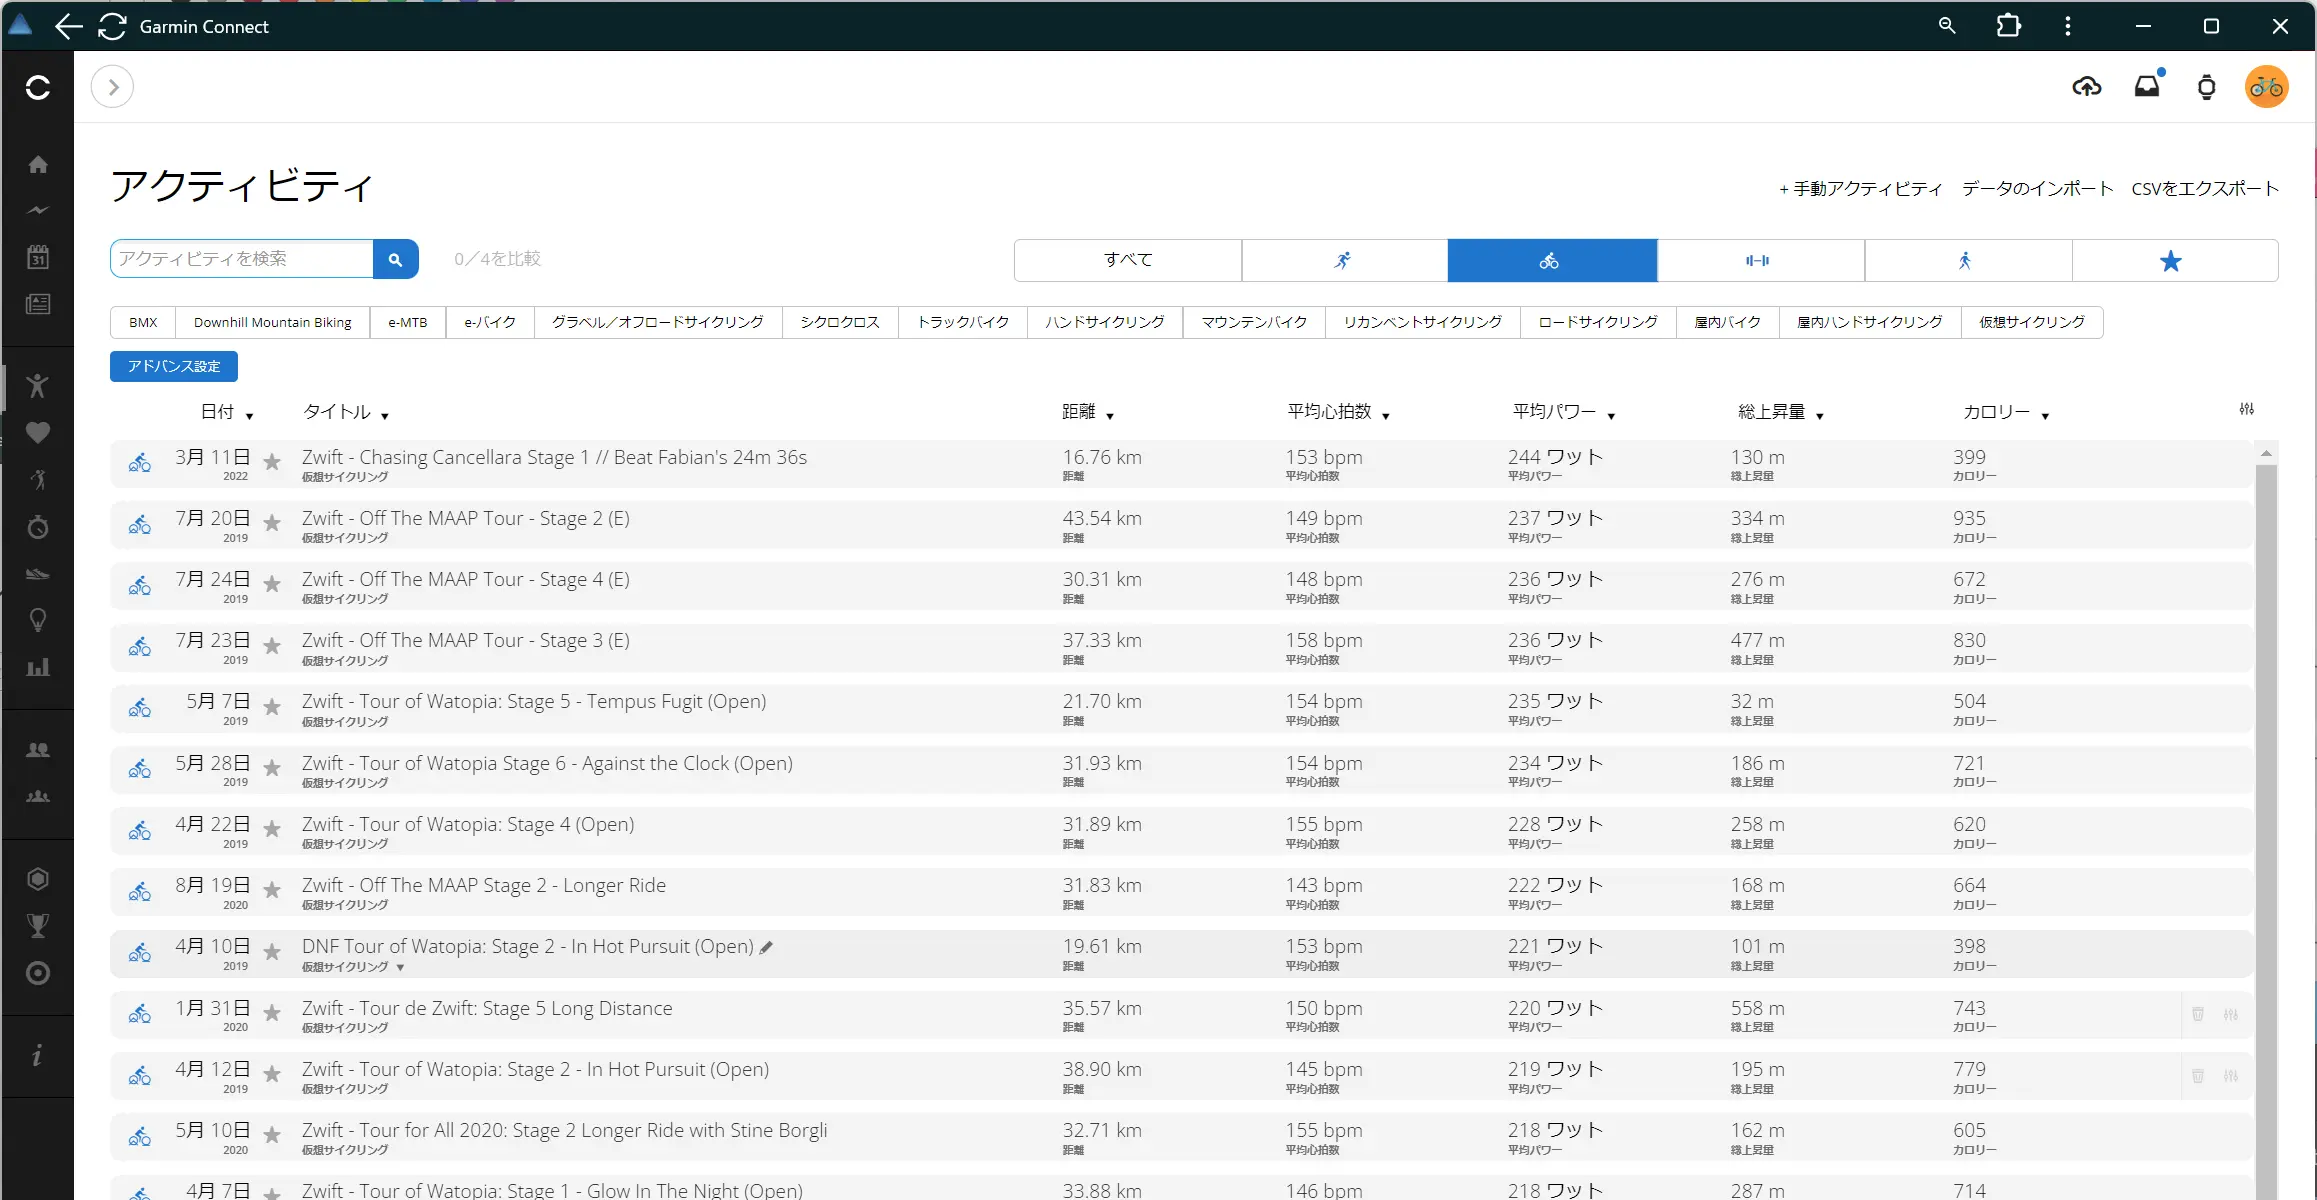The width and height of the screenshot is (2317, 1200).
Task: Open column settings sliders icon in header
Action: pos(2247,409)
